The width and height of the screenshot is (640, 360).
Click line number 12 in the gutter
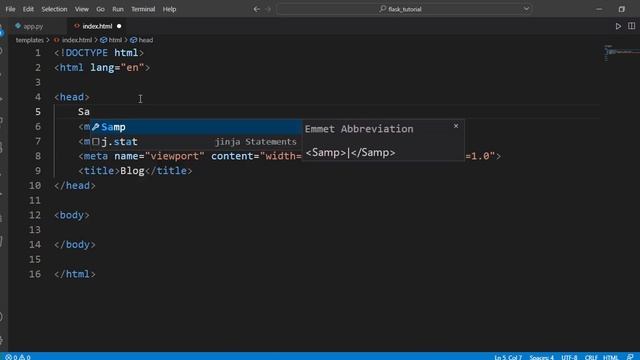click(35, 215)
